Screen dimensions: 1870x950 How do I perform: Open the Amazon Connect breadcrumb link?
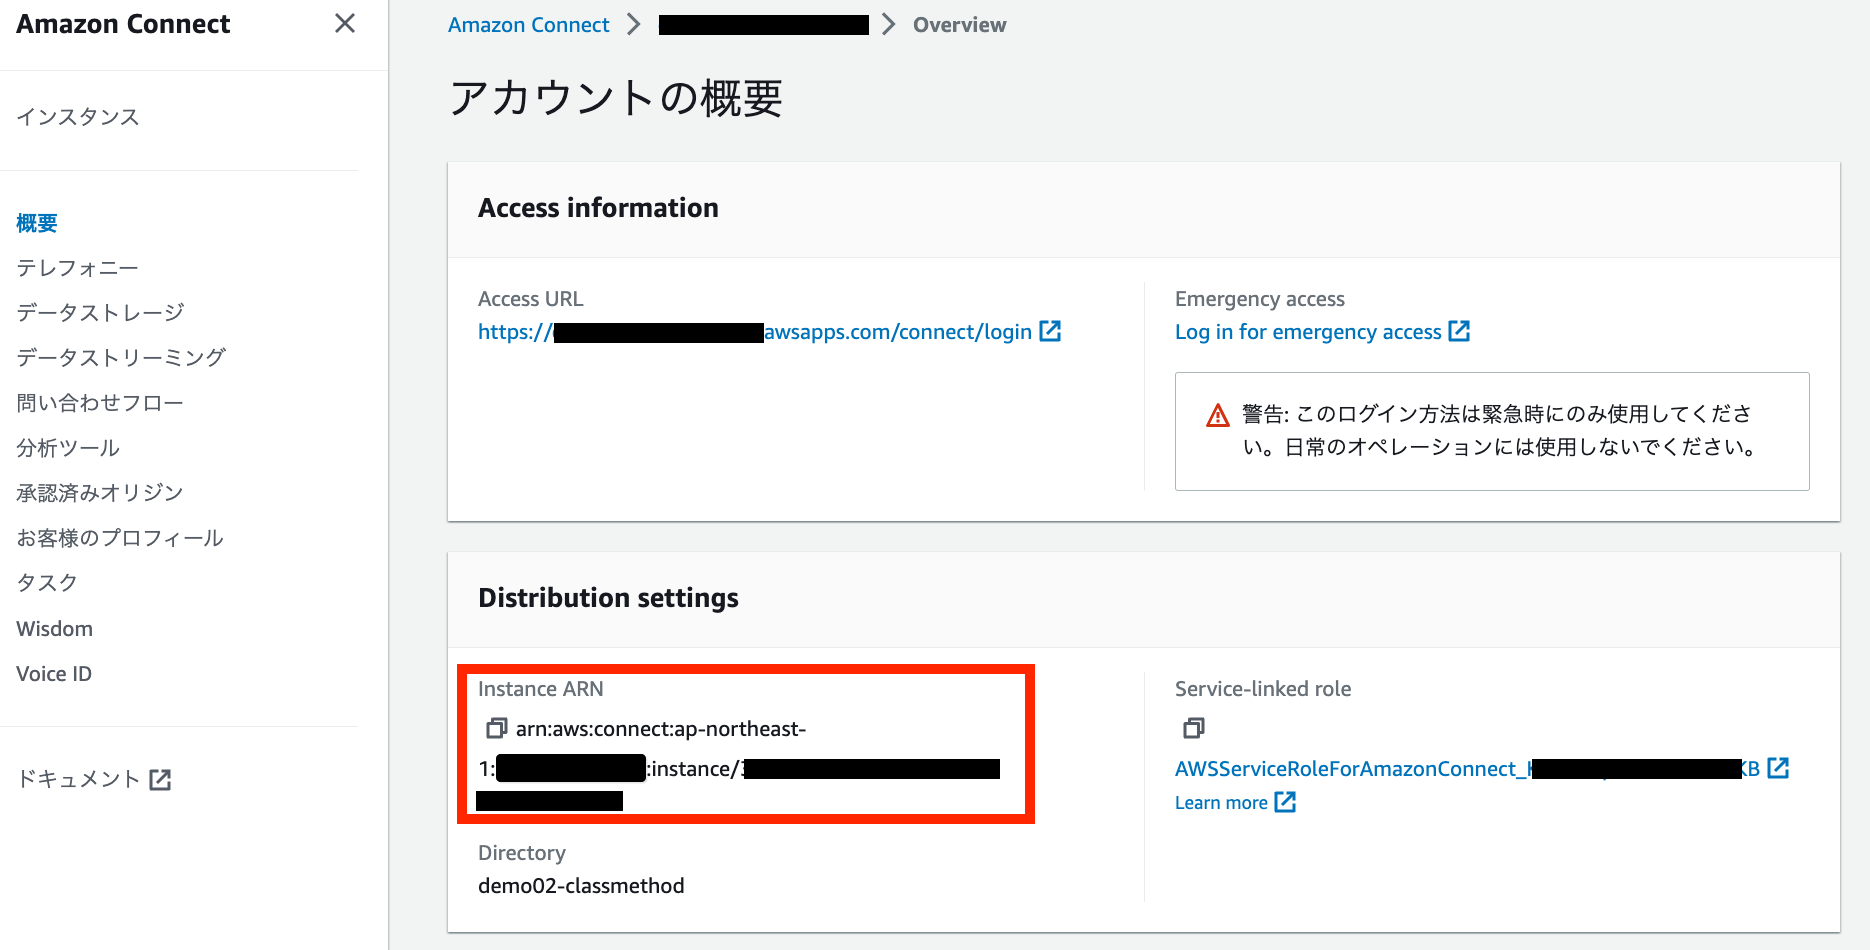pos(529,24)
